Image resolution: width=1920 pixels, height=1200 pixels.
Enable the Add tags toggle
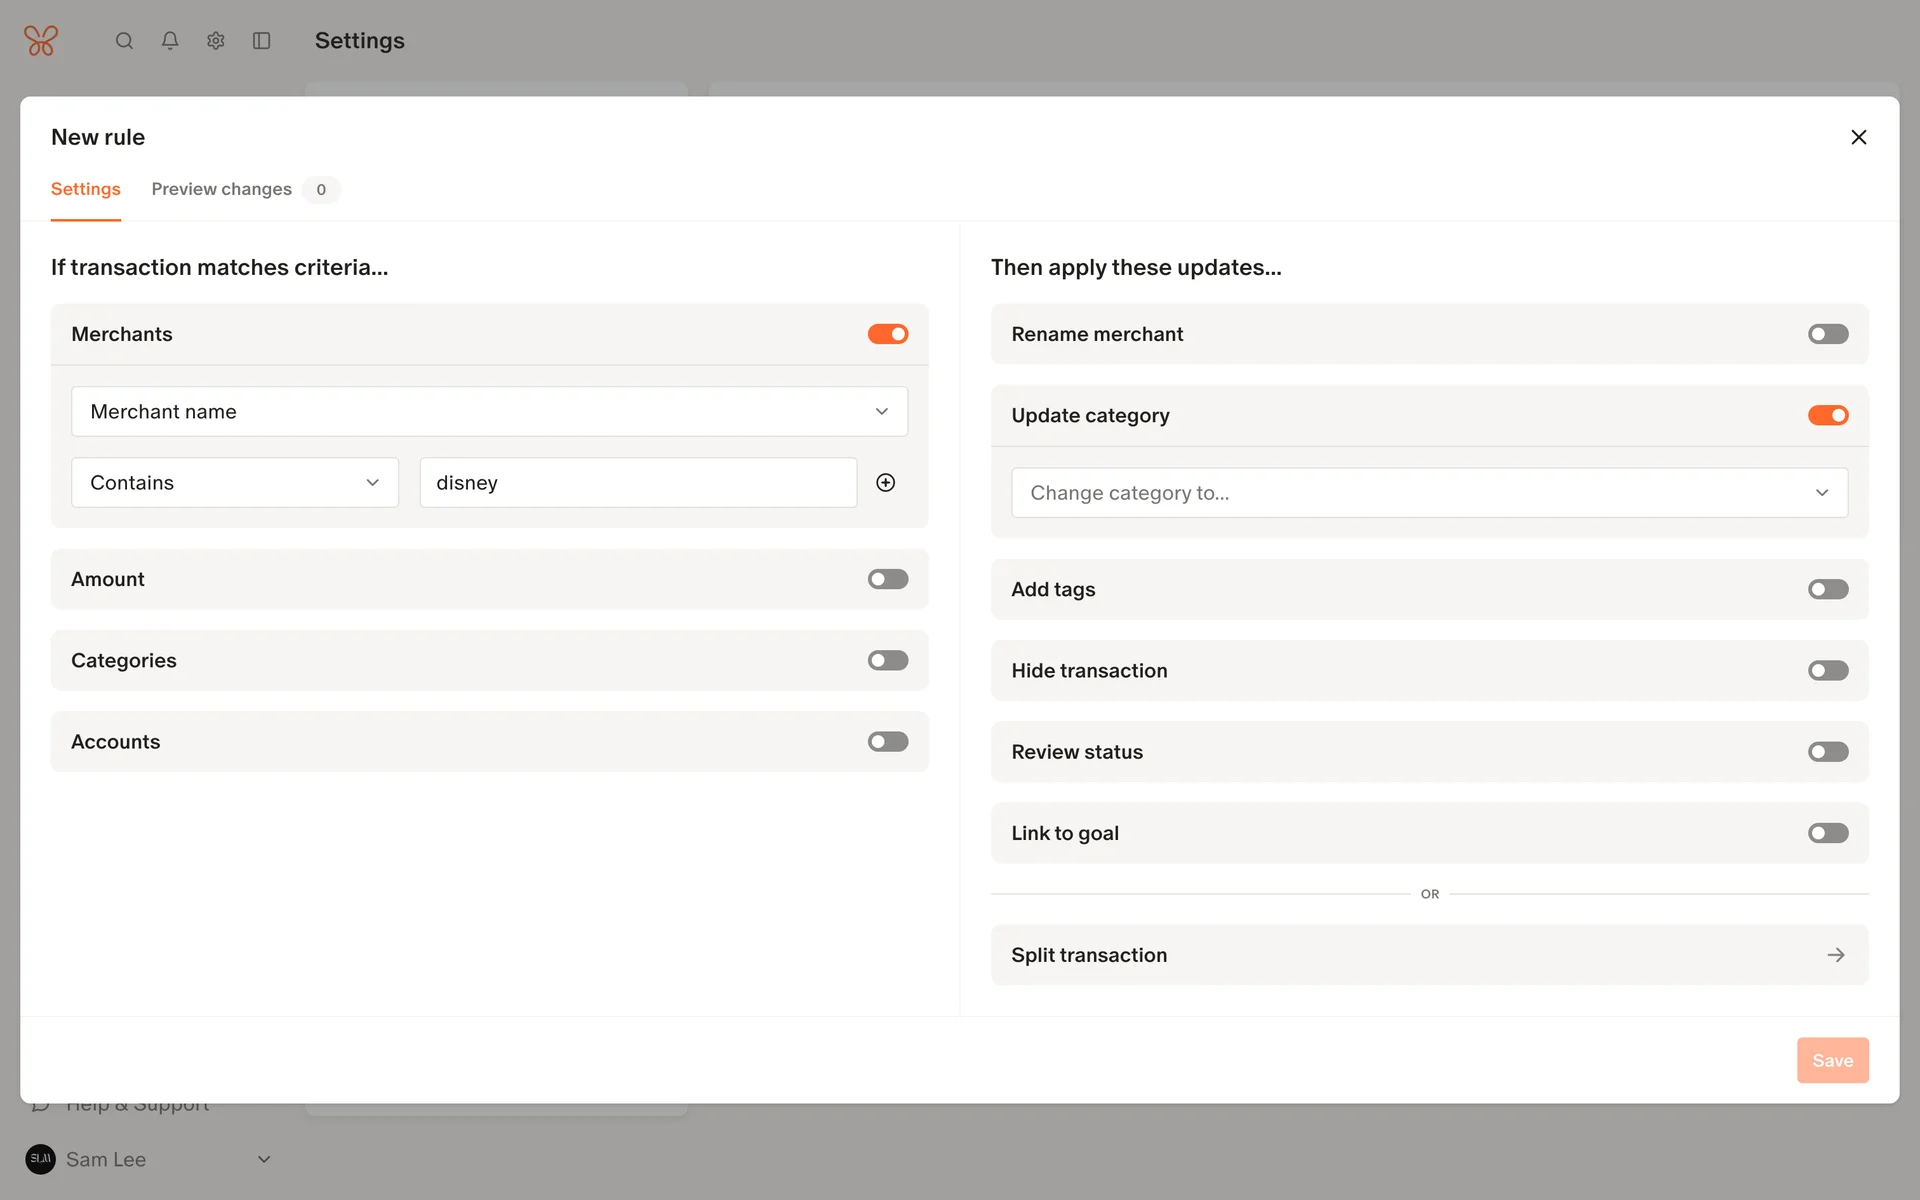click(1827, 590)
